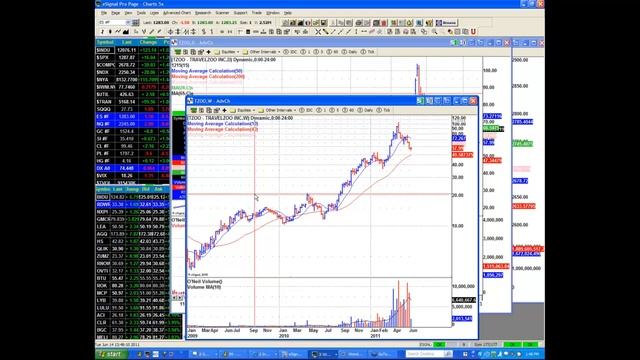Choose the line chart type icon
The width and height of the screenshot is (640, 360).
click(118, 31)
